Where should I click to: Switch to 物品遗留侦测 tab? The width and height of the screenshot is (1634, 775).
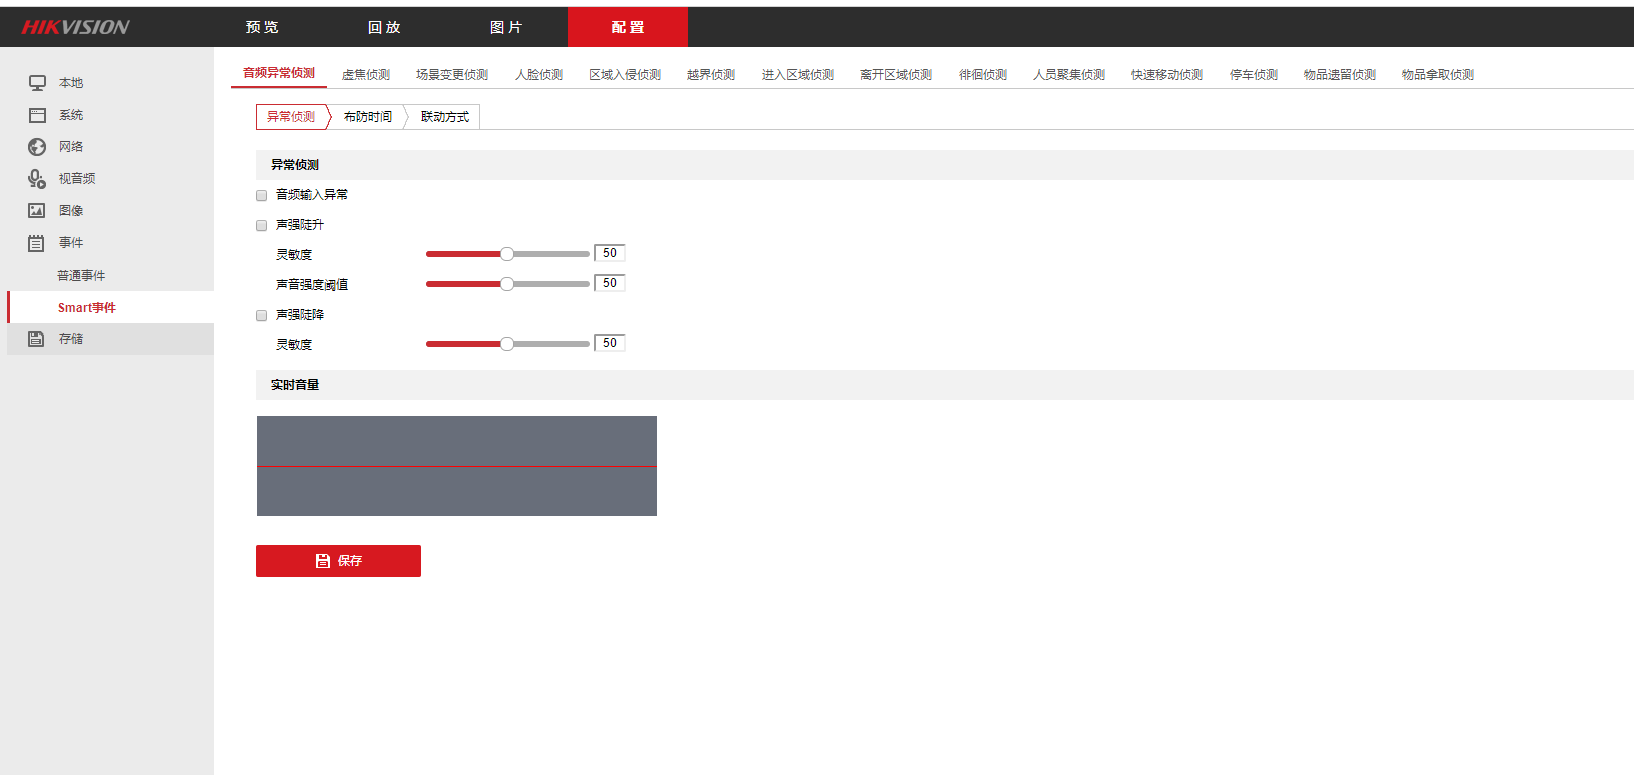[x=1340, y=75]
